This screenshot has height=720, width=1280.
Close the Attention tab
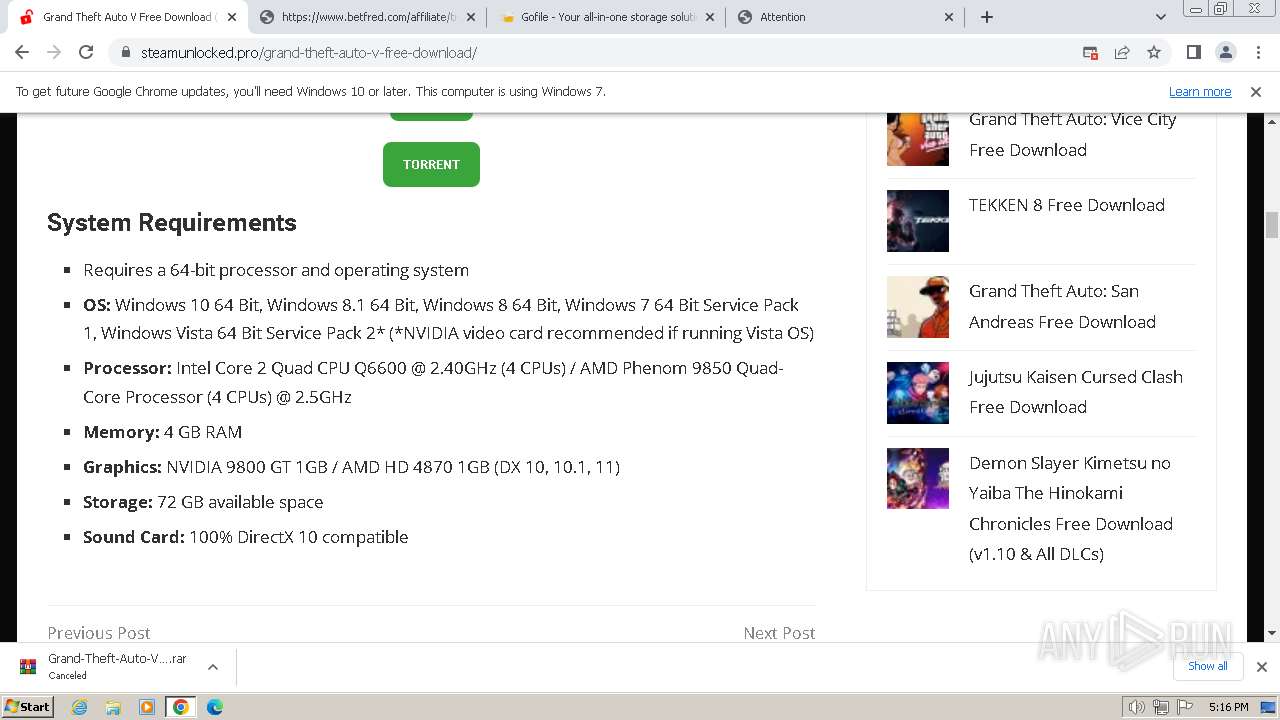(x=949, y=17)
